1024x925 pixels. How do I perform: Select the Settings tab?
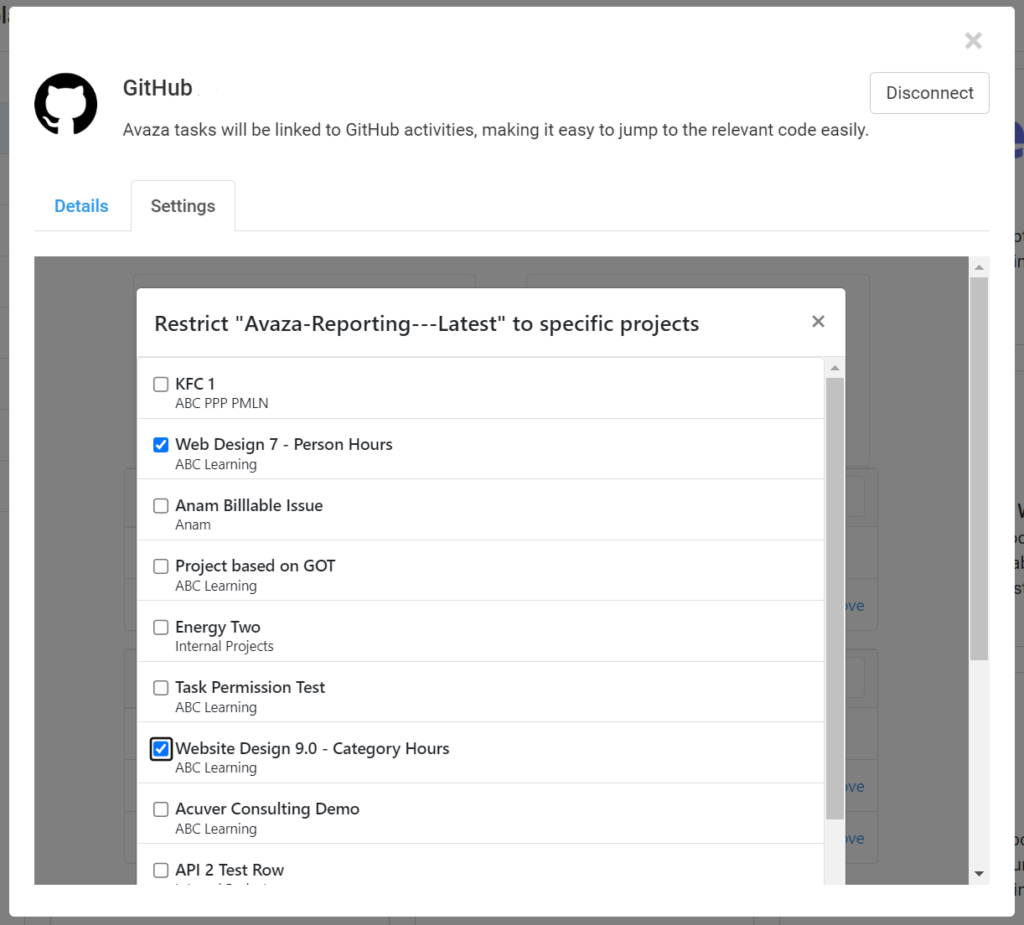tap(183, 206)
